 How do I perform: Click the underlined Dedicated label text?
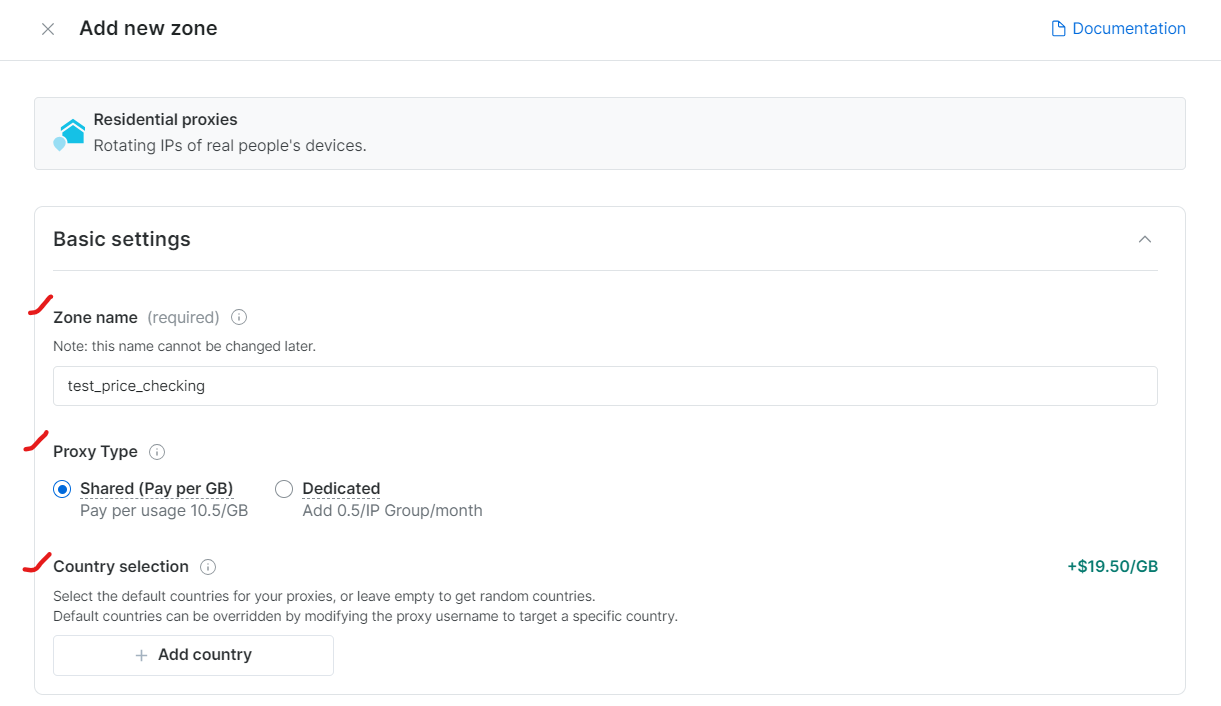tap(341, 489)
